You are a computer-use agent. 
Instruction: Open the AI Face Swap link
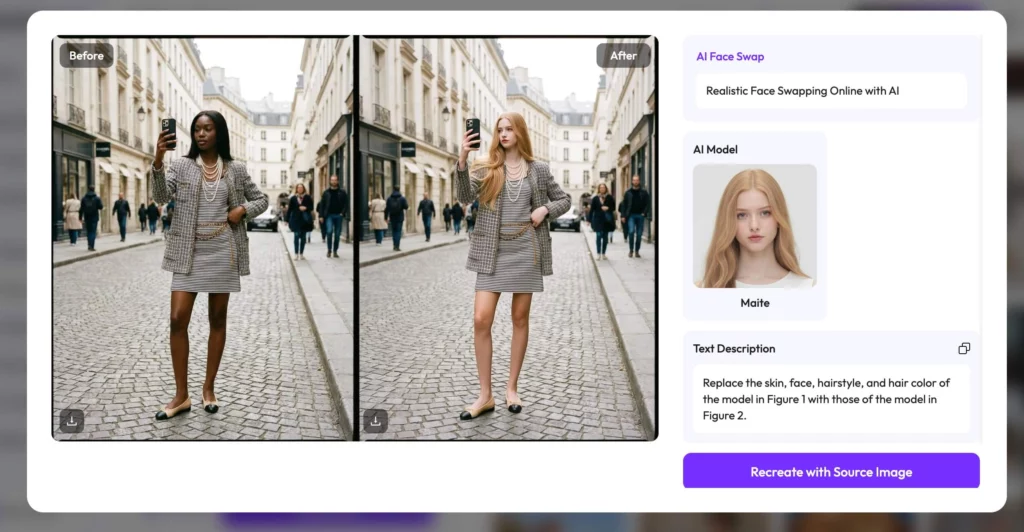click(729, 57)
